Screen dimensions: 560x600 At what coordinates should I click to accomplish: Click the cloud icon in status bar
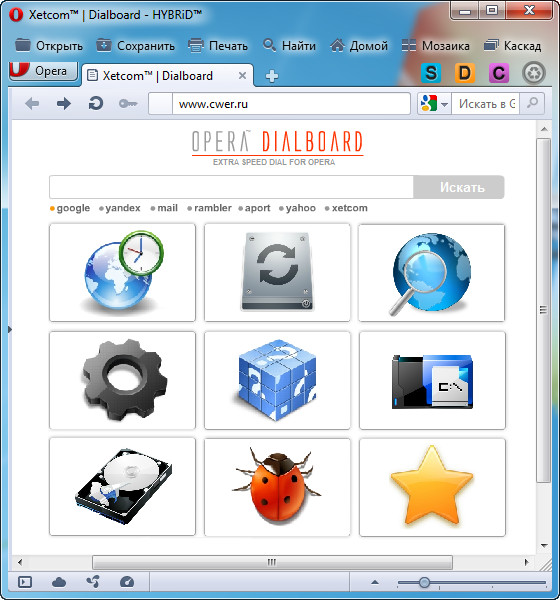pos(59,582)
